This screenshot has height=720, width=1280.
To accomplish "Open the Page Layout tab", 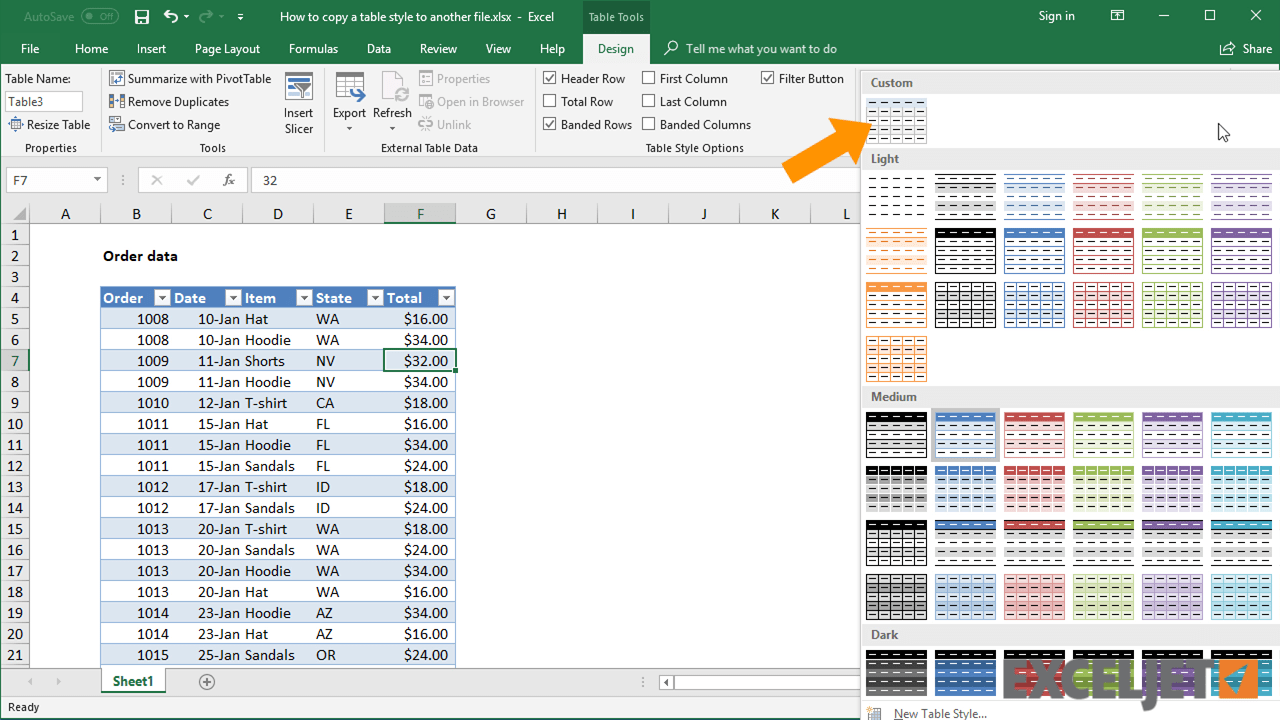I will [x=227, y=48].
